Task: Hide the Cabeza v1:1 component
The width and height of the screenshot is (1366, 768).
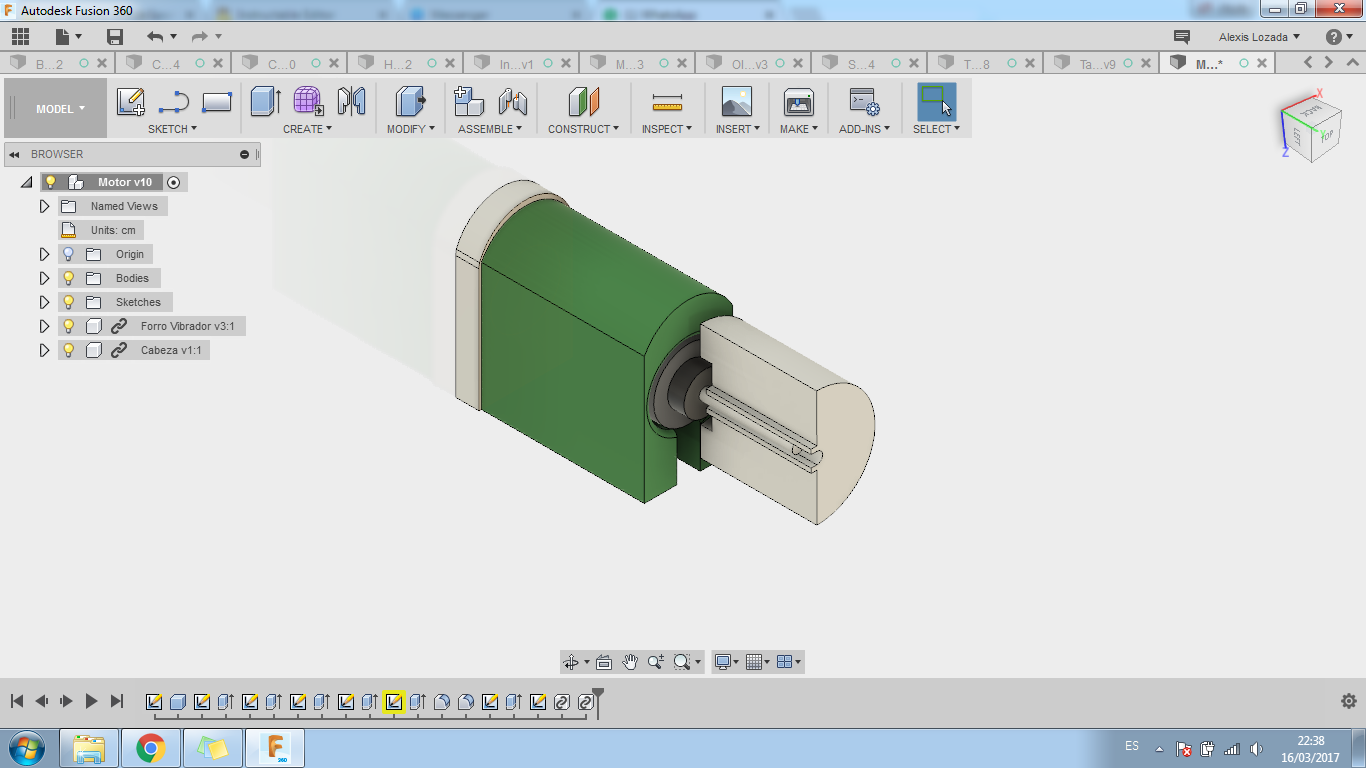Action: (69, 350)
